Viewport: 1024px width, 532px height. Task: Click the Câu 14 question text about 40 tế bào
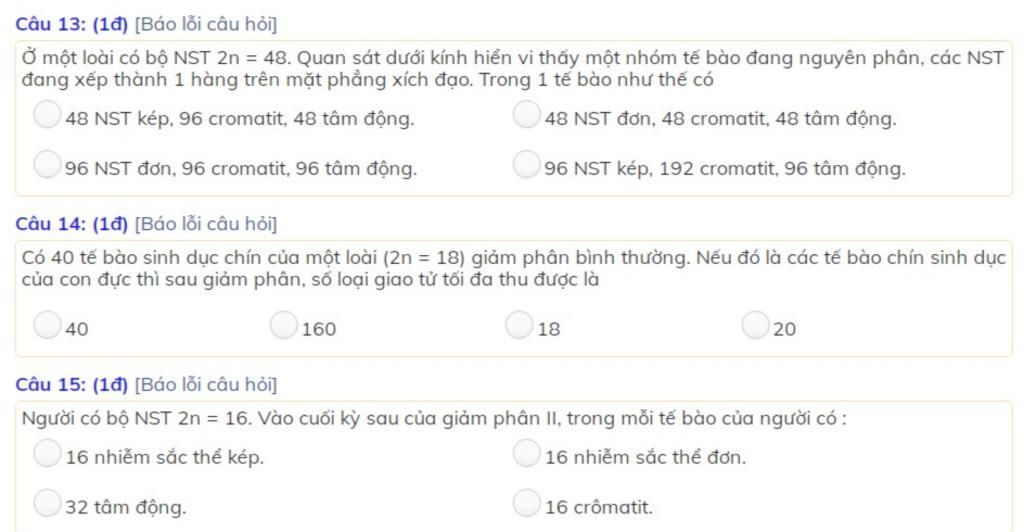[513, 268]
